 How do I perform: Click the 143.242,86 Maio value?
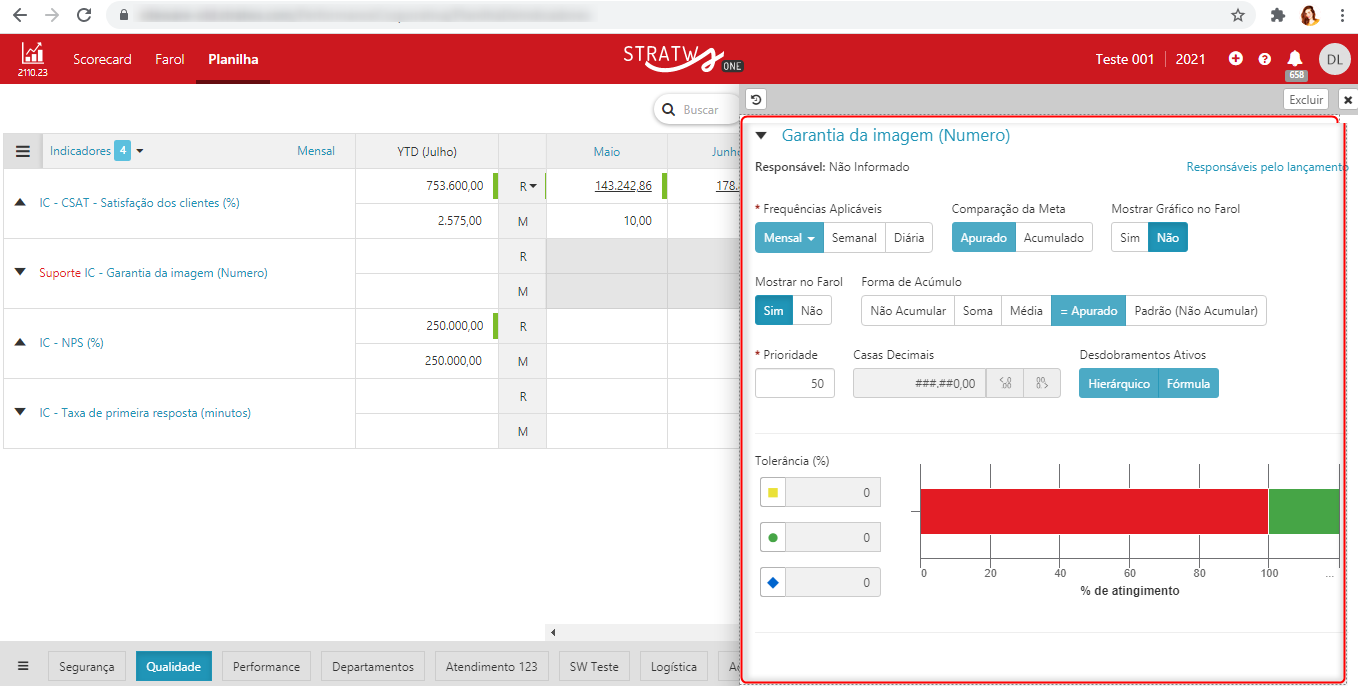(623, 186)
